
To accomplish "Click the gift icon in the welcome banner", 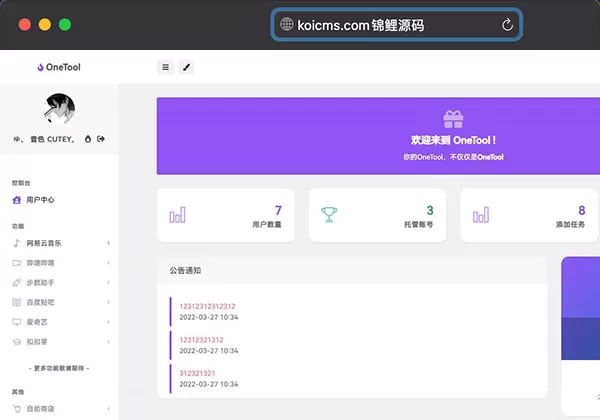I will coord(453,119).
